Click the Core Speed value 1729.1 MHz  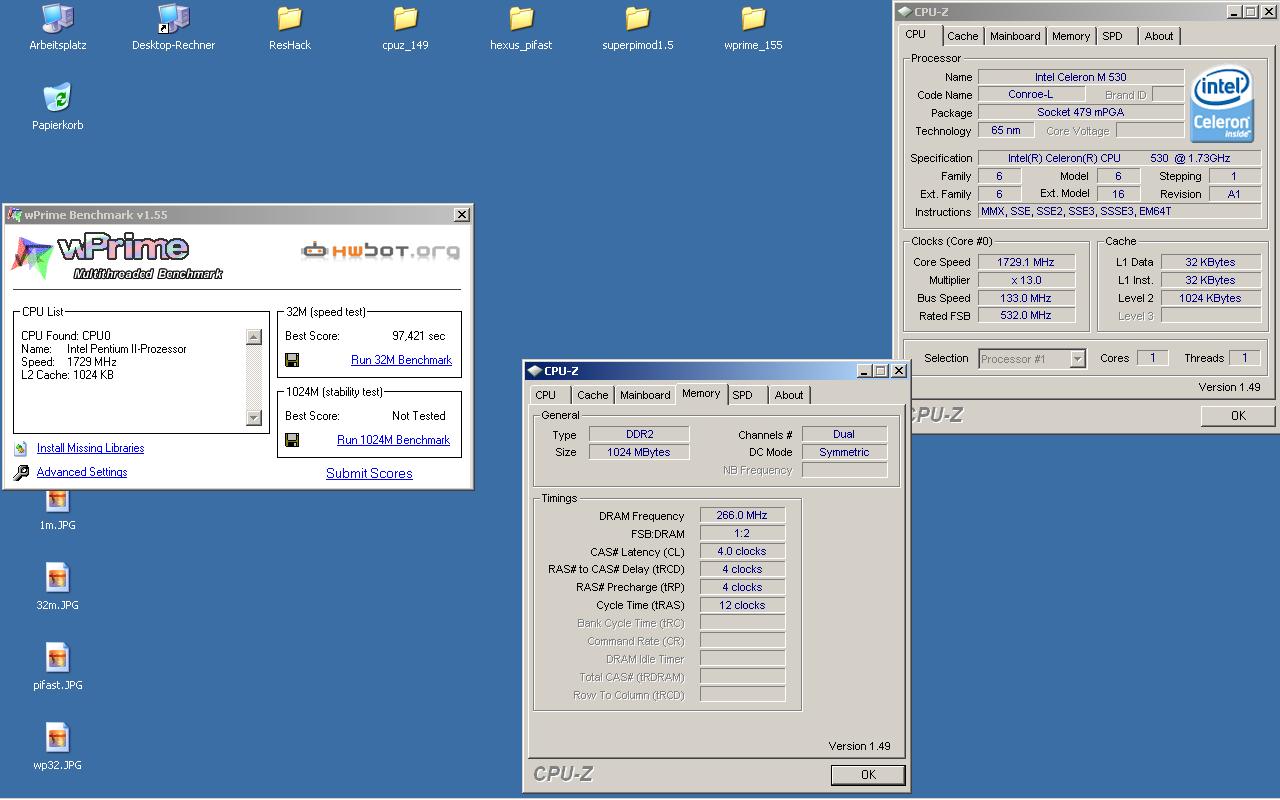[x=1025, y=262]
